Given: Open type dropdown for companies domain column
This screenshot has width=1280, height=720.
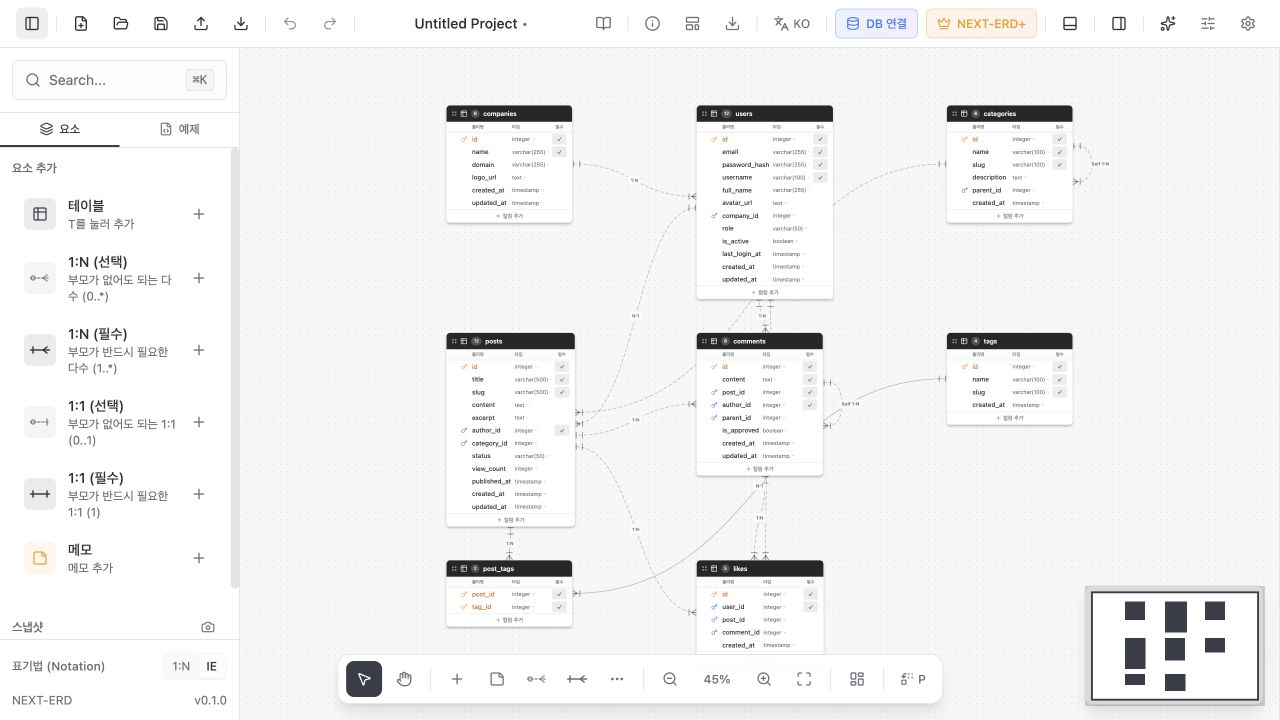Looking at the screenshot, I should pyautogui.click(x=530, y=165).
